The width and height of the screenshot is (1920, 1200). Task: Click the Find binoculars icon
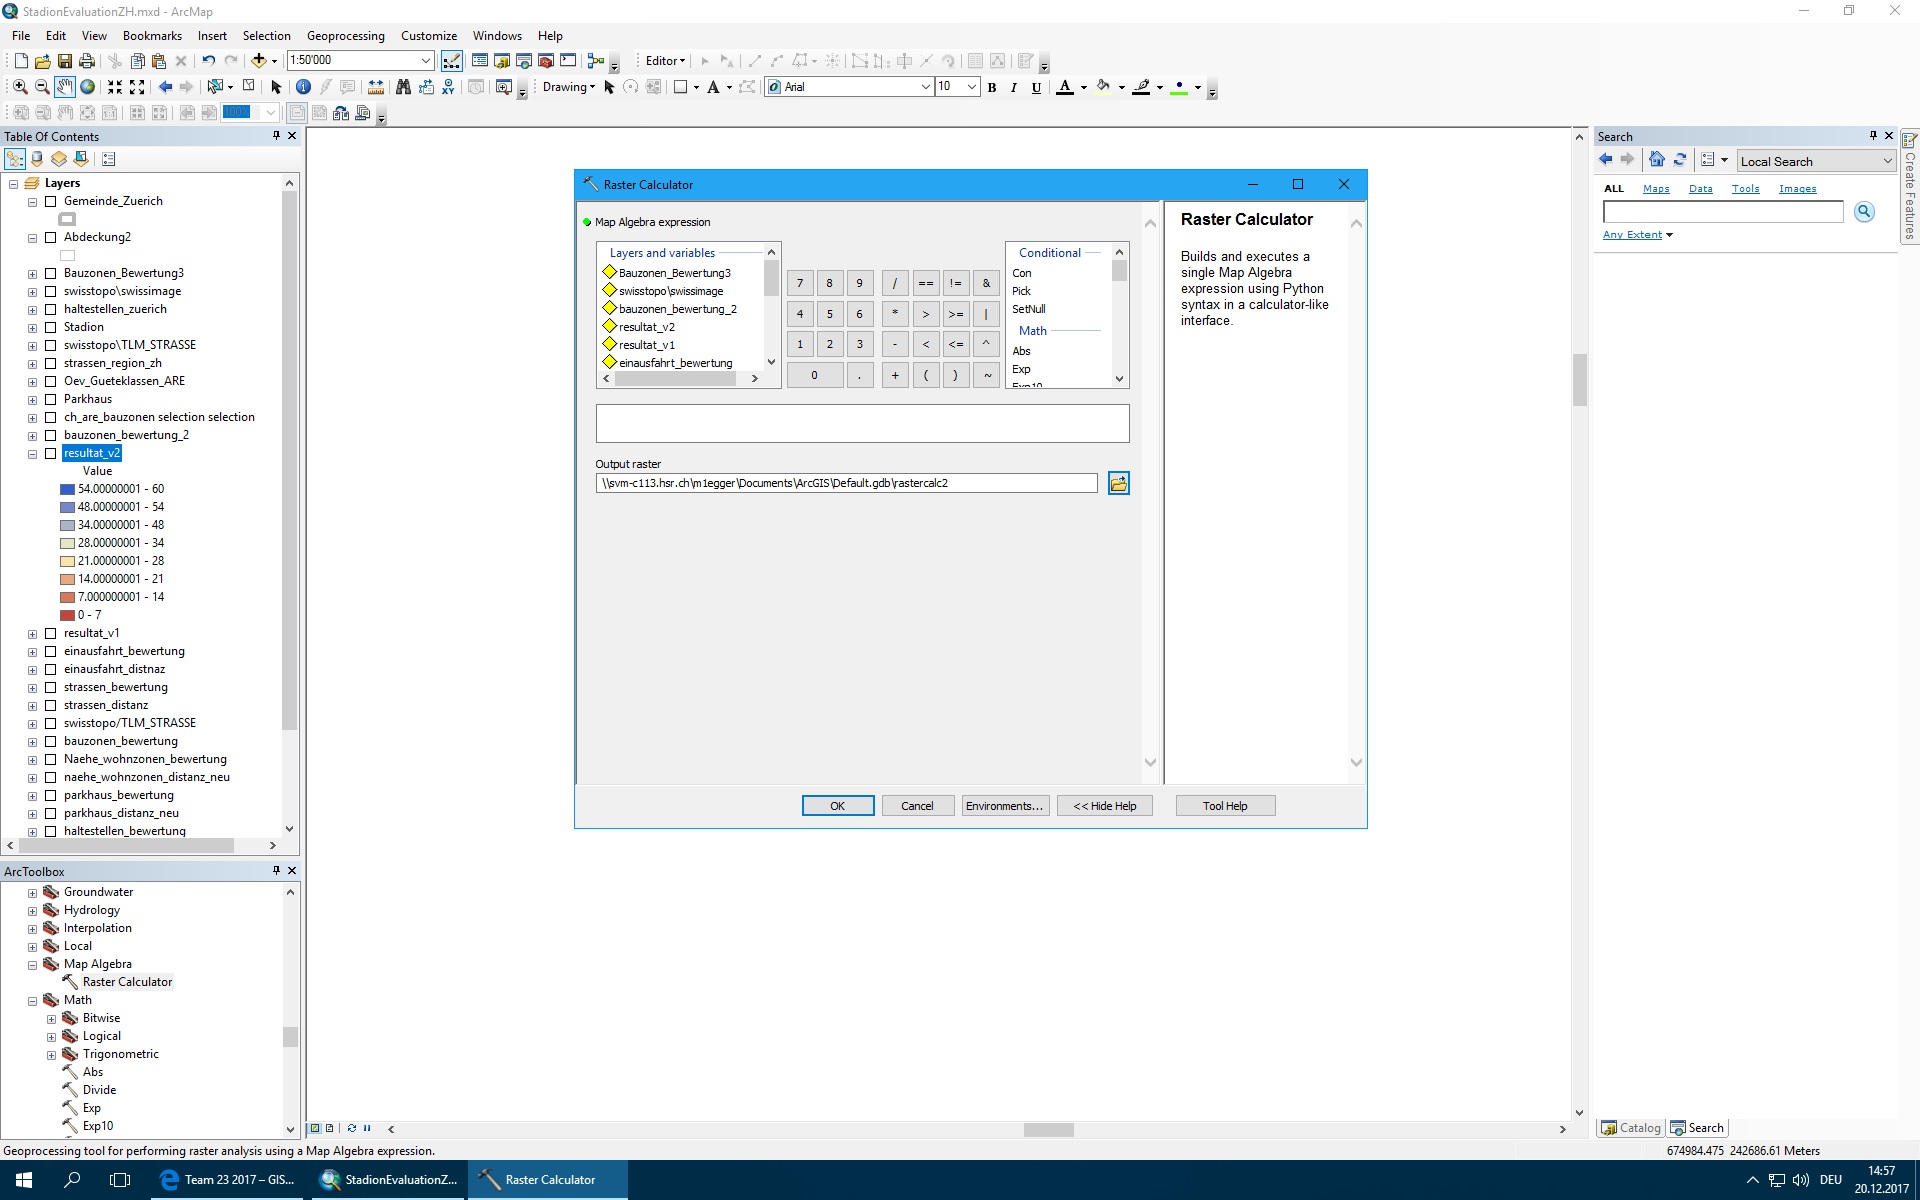403,87
